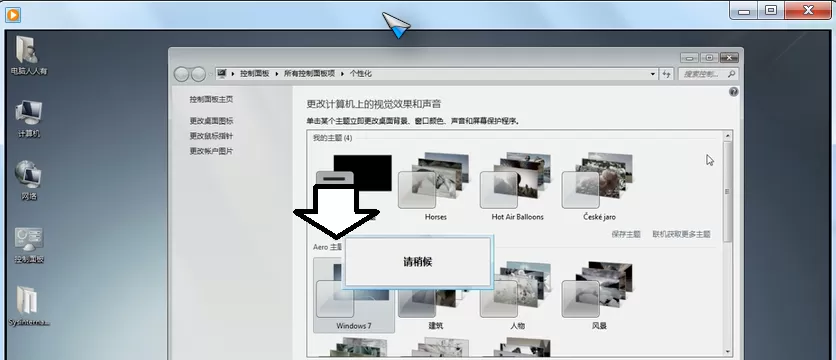The image size is (836, 360).
Task: Click the forward navigation arrow
Action: point(198,74)
